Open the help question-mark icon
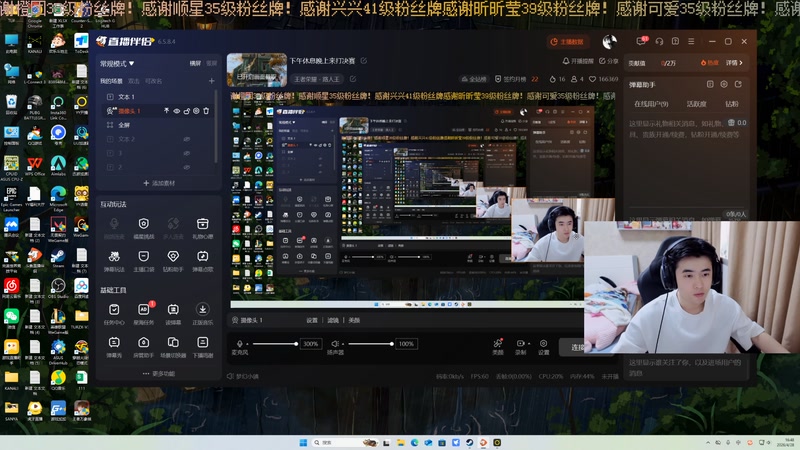Screen dimensions: 800x450 coord(675,41)
